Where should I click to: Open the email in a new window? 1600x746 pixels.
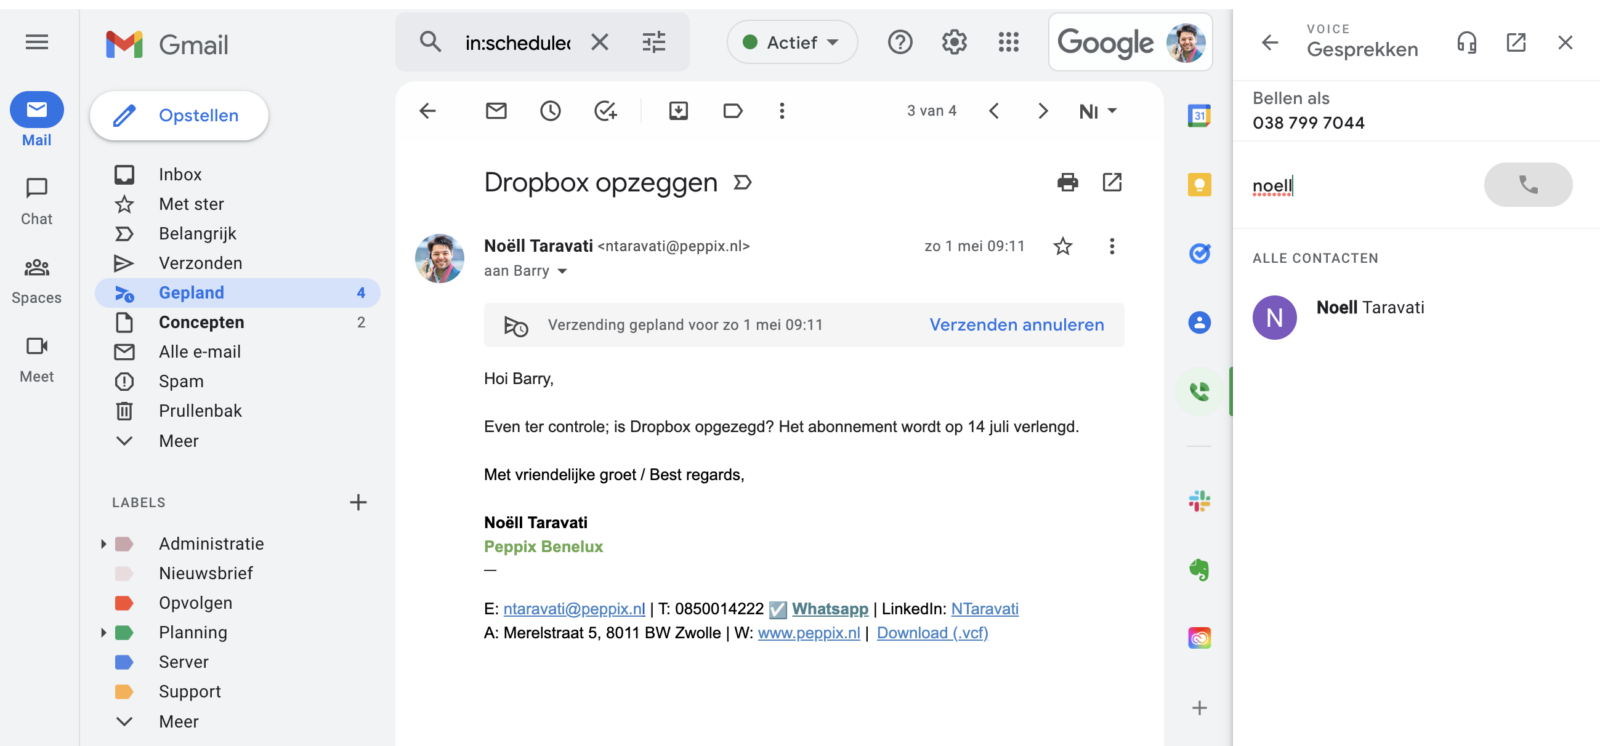click(x=1112, y=182)
